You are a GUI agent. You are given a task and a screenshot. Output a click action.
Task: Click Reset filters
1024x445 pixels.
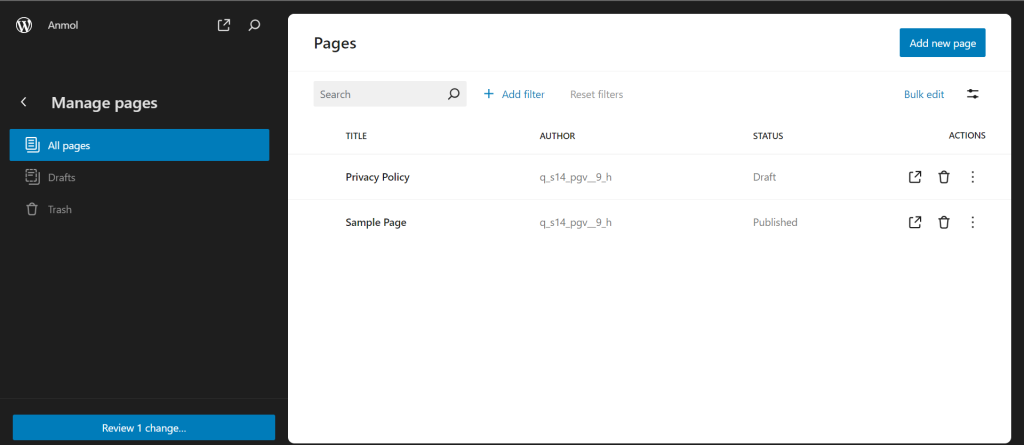(x=596, y=94)
